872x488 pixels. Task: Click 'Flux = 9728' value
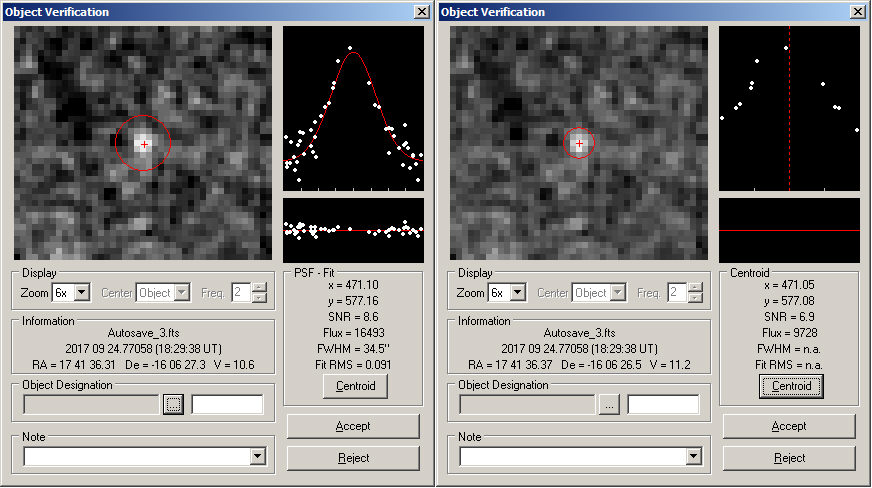pos(789,333)
